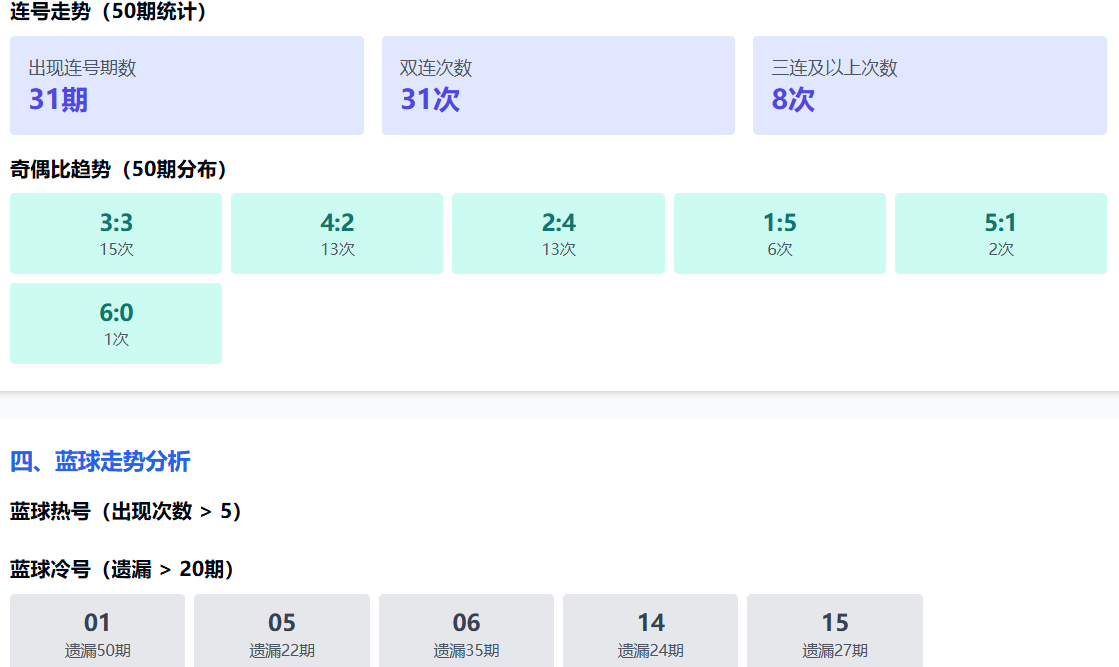
Task: Select the 三连及以上次数 8次 card
Action: [x=929, y=86]
